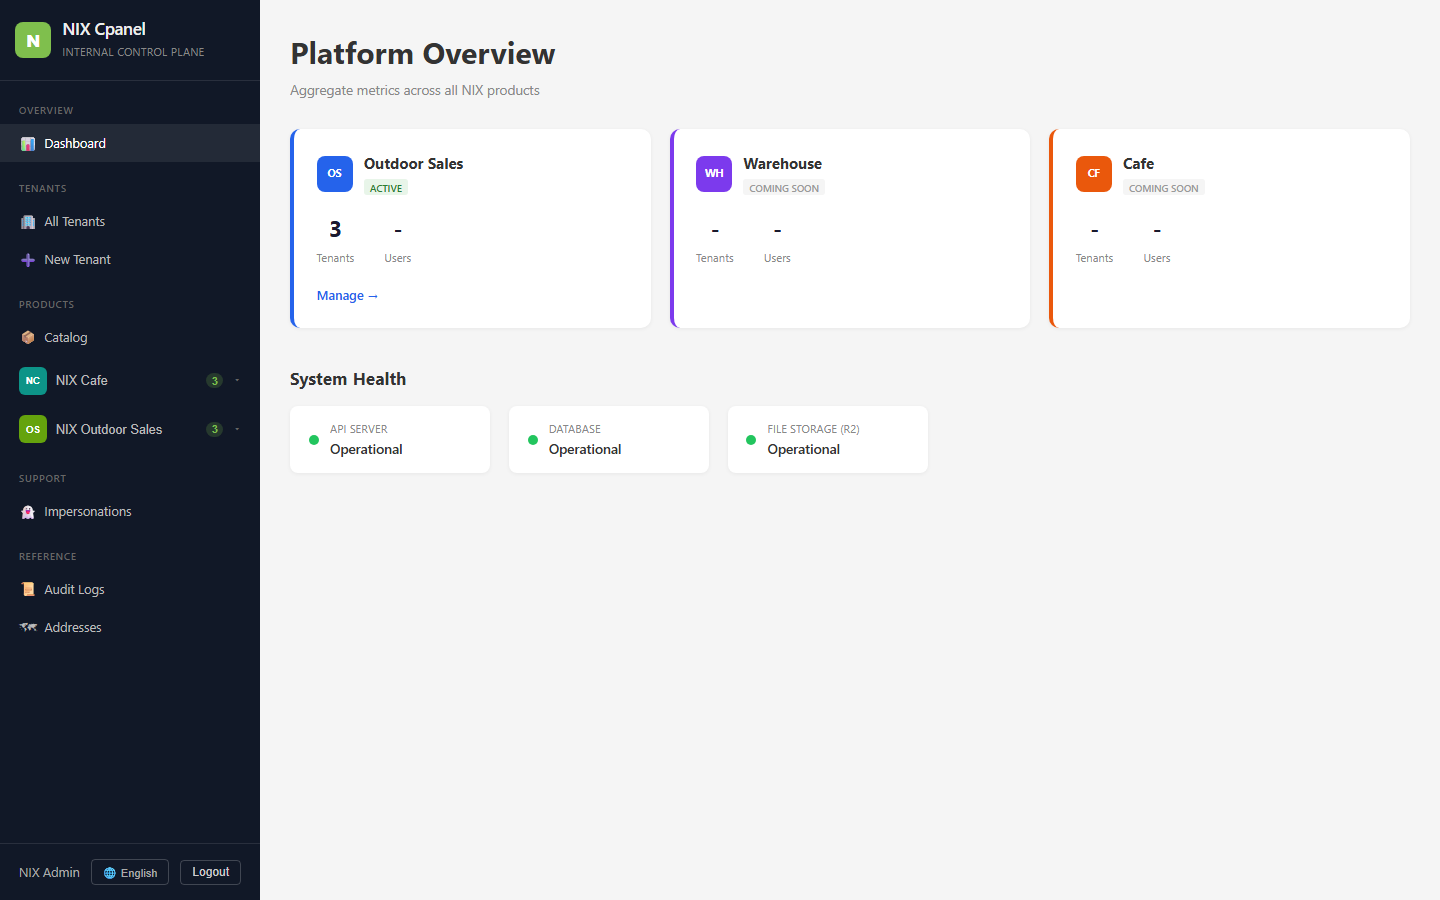The height and width of the screenshot is (900, 1440).
Task: Open the Catalog page
Action: click(x=130, y=338)
